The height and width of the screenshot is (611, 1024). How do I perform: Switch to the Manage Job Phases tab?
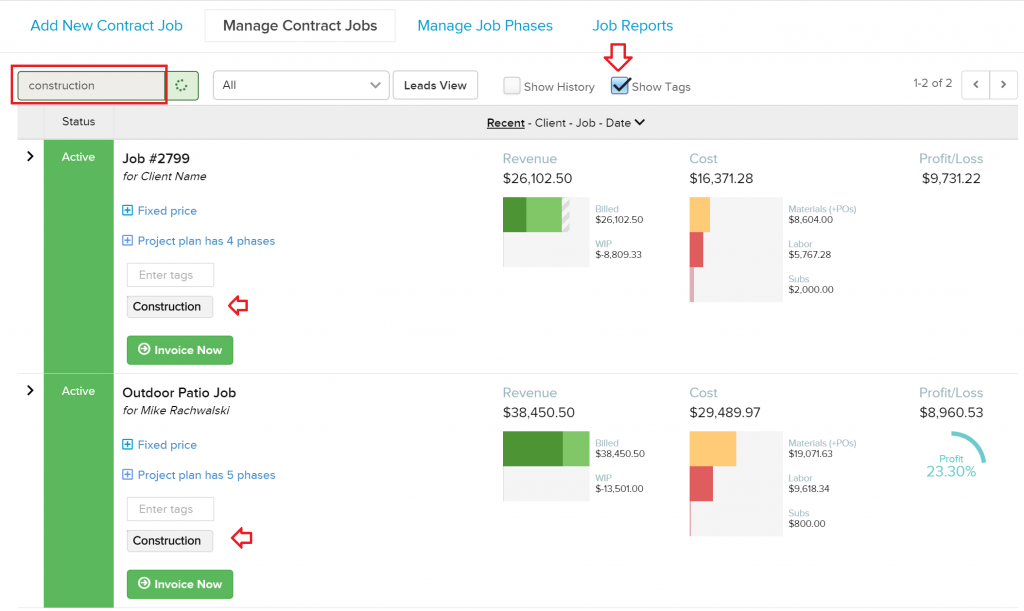point(485,25)
